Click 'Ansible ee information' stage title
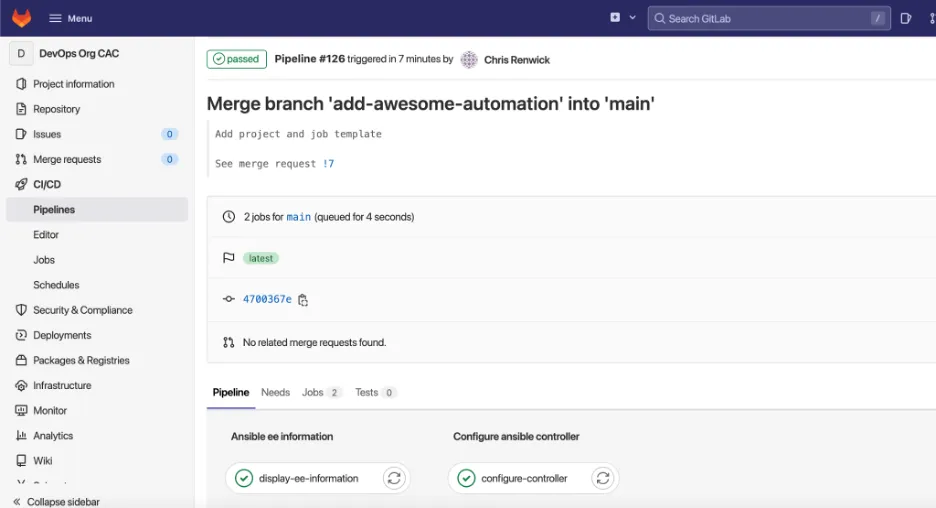The height and width of the screenshot is (508, 936). (x=282, y=436)
